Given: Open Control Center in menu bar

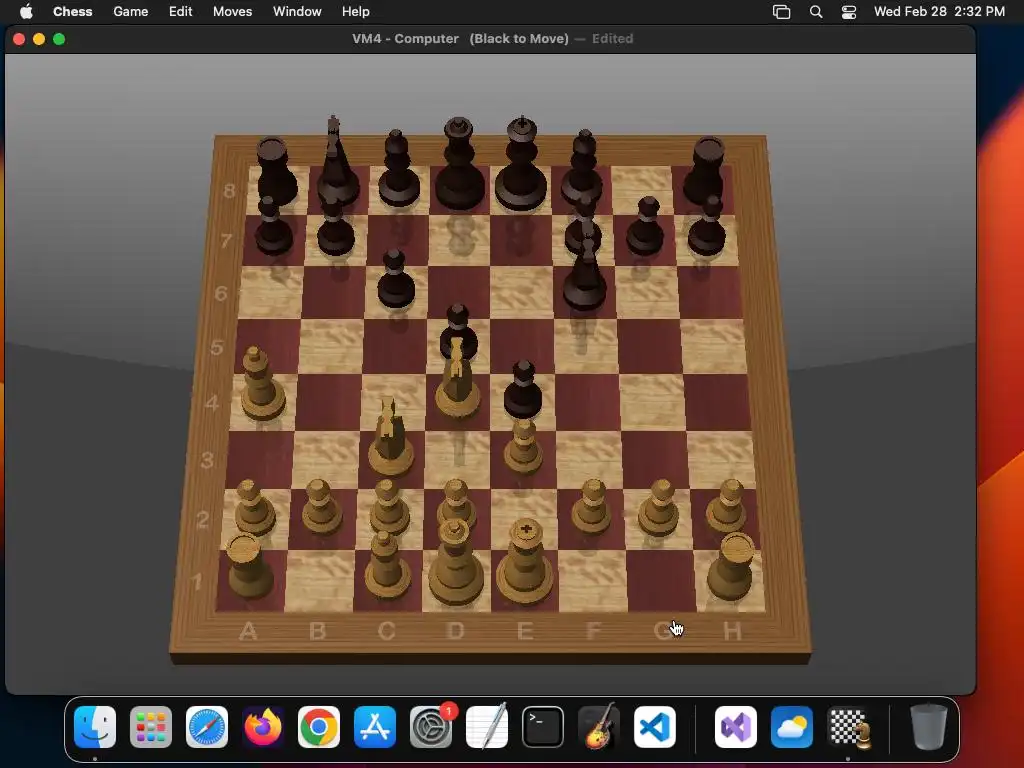Looking at the screenshot, I should tap(848, 12).
